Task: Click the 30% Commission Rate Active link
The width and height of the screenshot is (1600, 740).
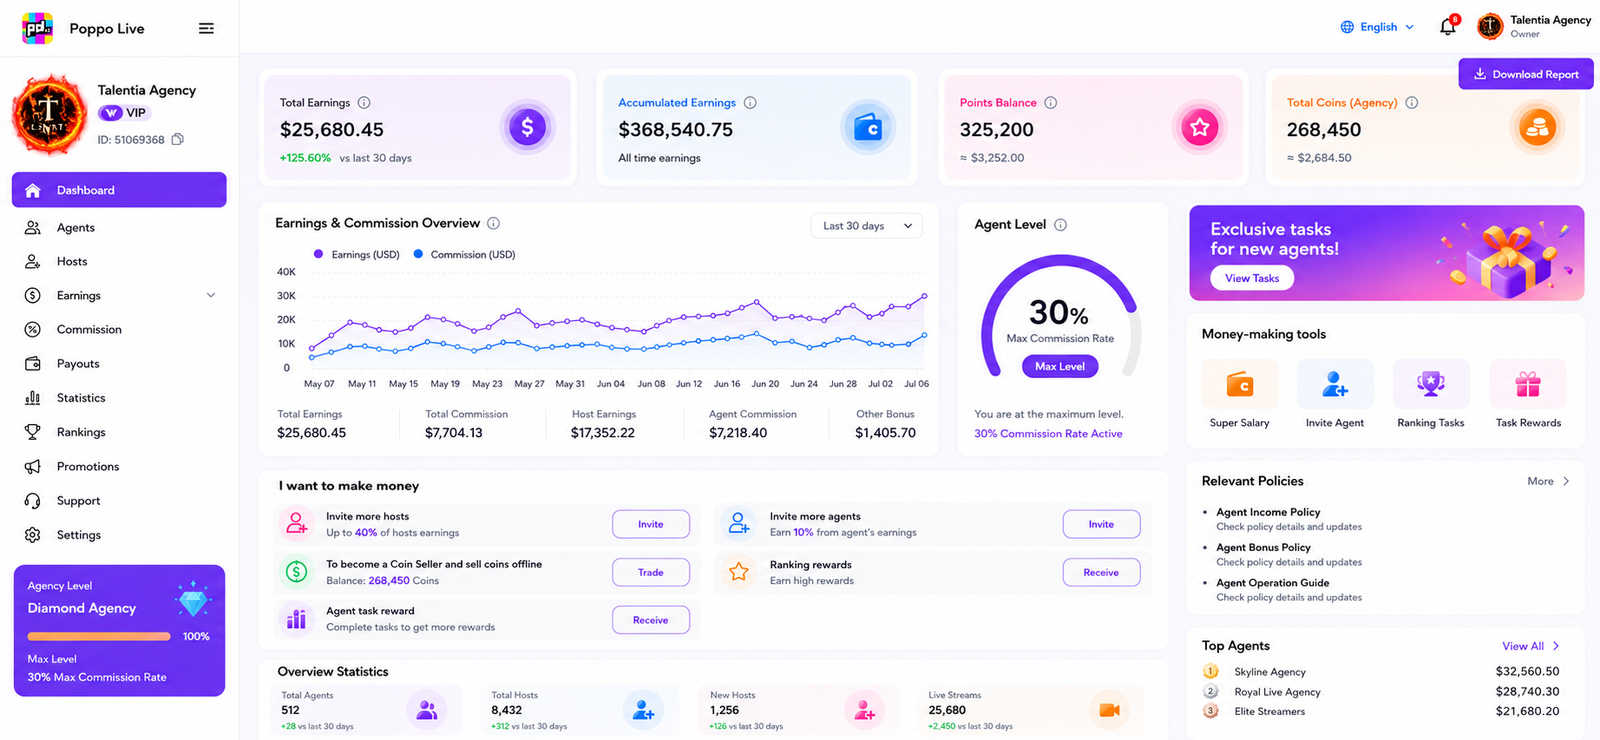Action: click(1048, 434)
